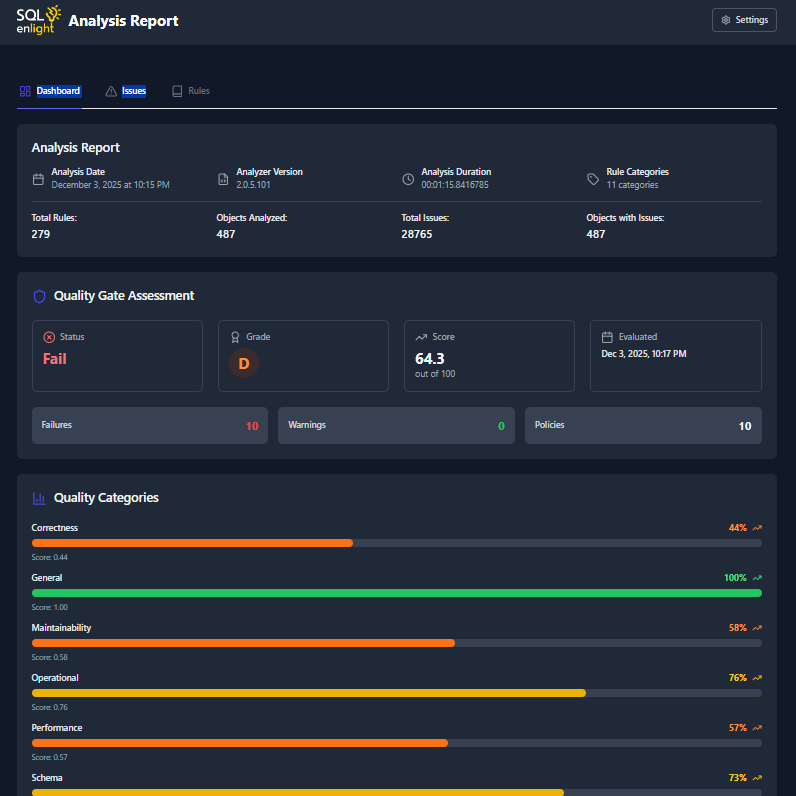Screen dimensions: 796x796
Task: Open the Issues tab
Action: point(126,91)
